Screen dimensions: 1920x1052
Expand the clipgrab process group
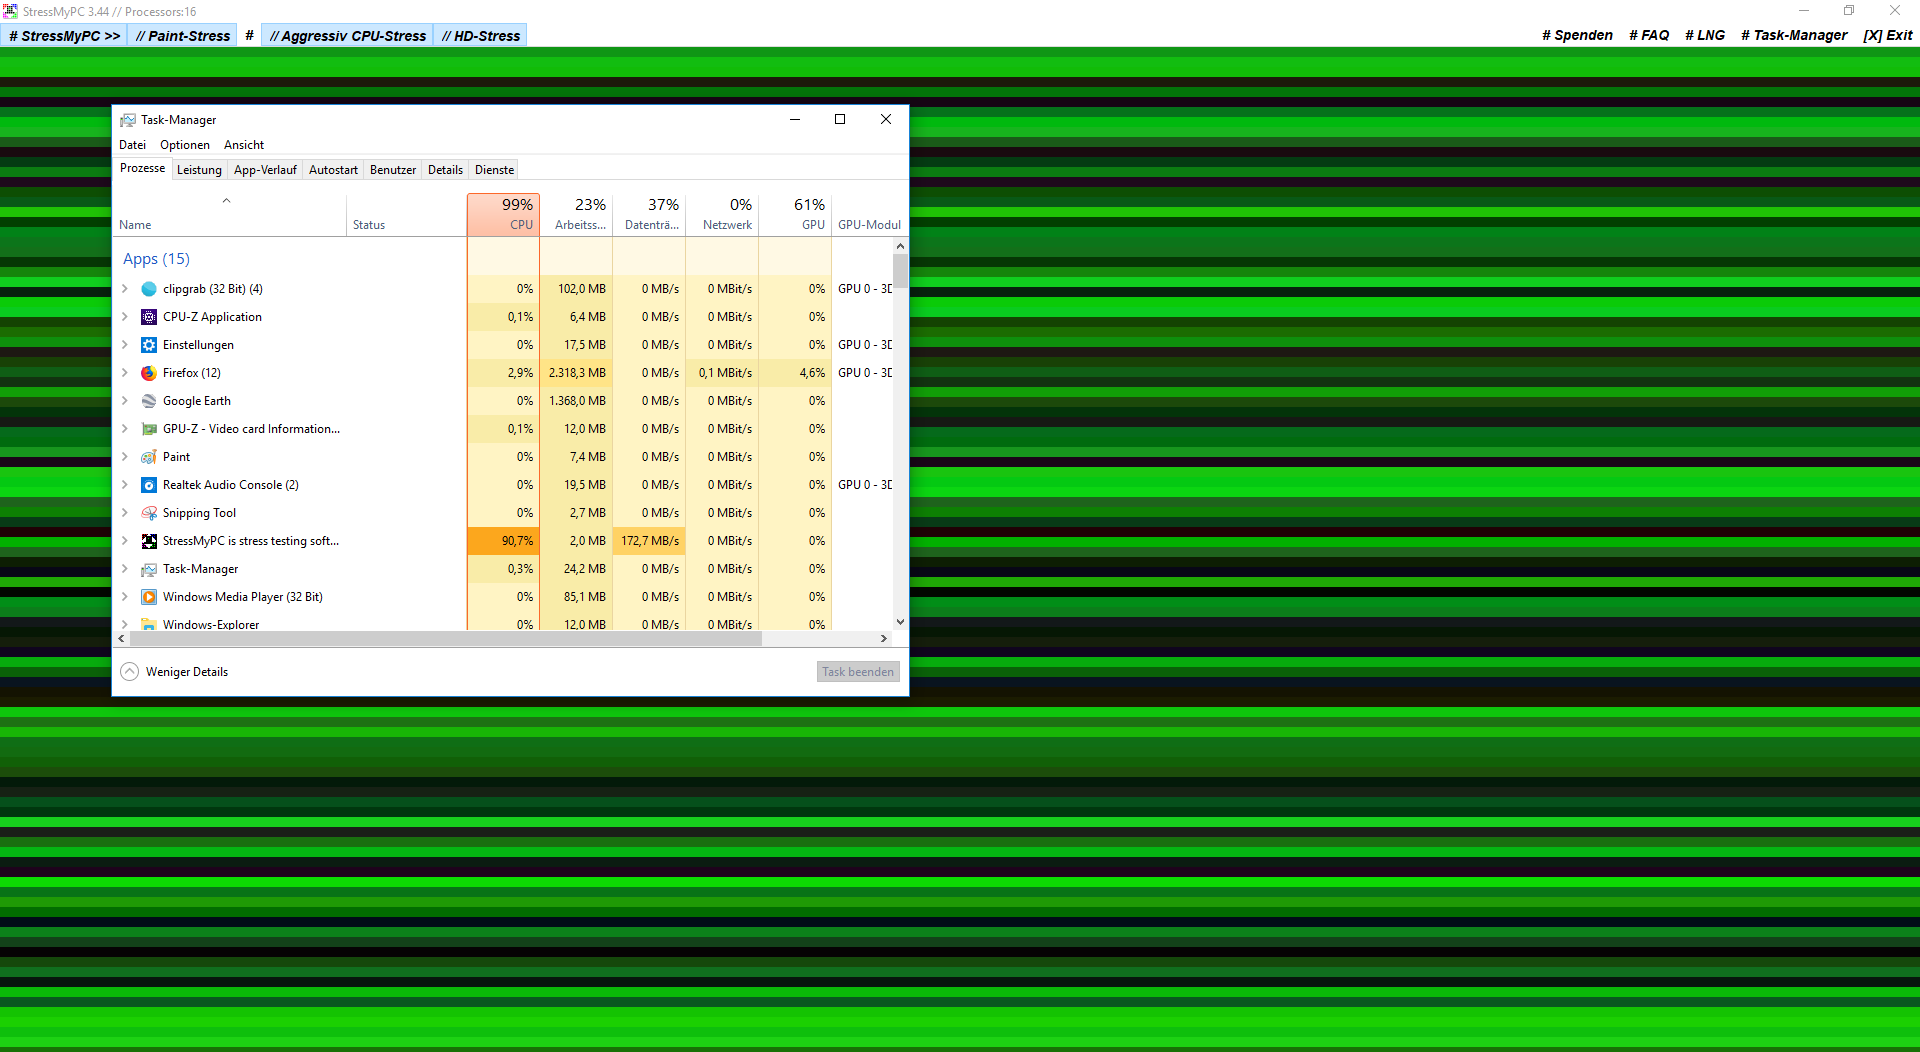point(125,289)
